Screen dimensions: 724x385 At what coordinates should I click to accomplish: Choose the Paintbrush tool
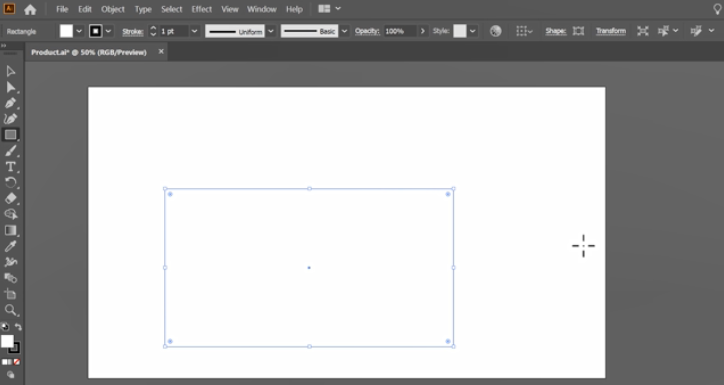[10, 151]
